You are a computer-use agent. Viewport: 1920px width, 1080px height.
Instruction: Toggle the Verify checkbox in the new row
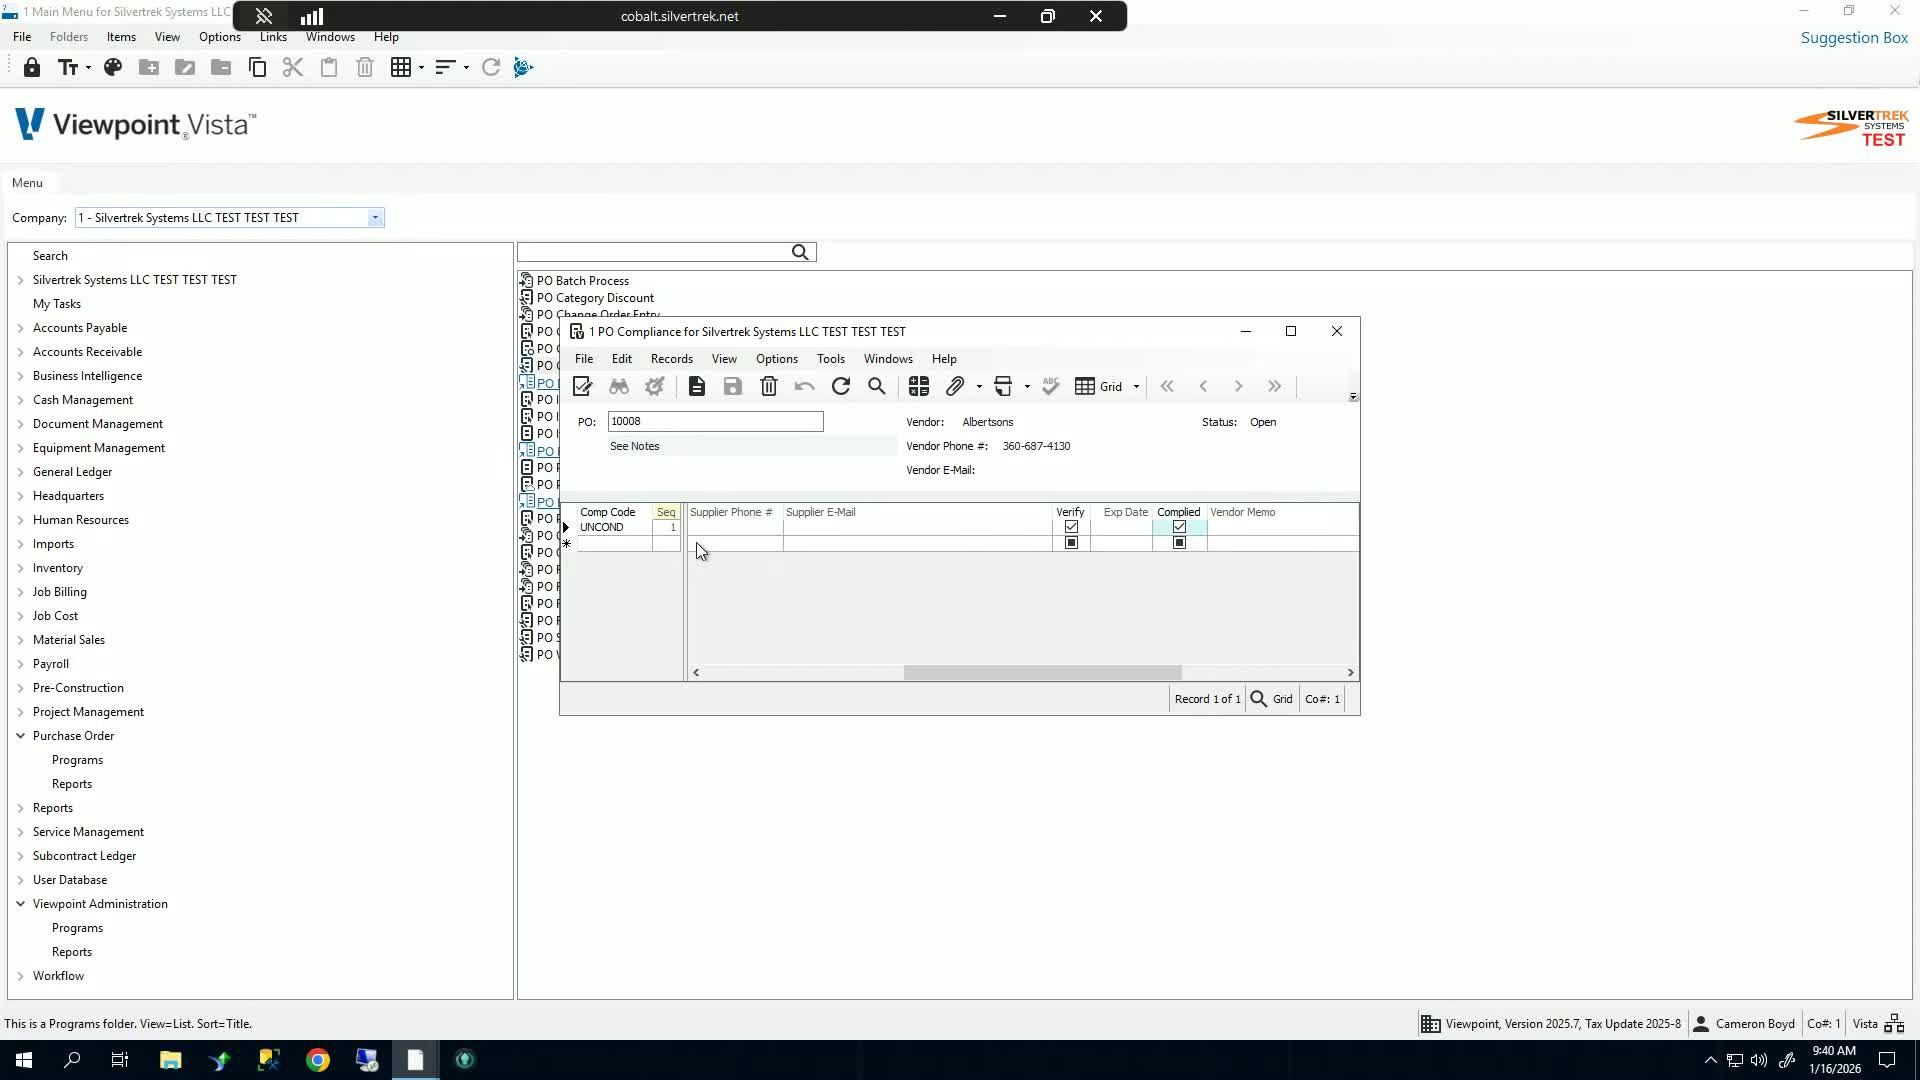pyautogui.click(x=1071, y=543)
